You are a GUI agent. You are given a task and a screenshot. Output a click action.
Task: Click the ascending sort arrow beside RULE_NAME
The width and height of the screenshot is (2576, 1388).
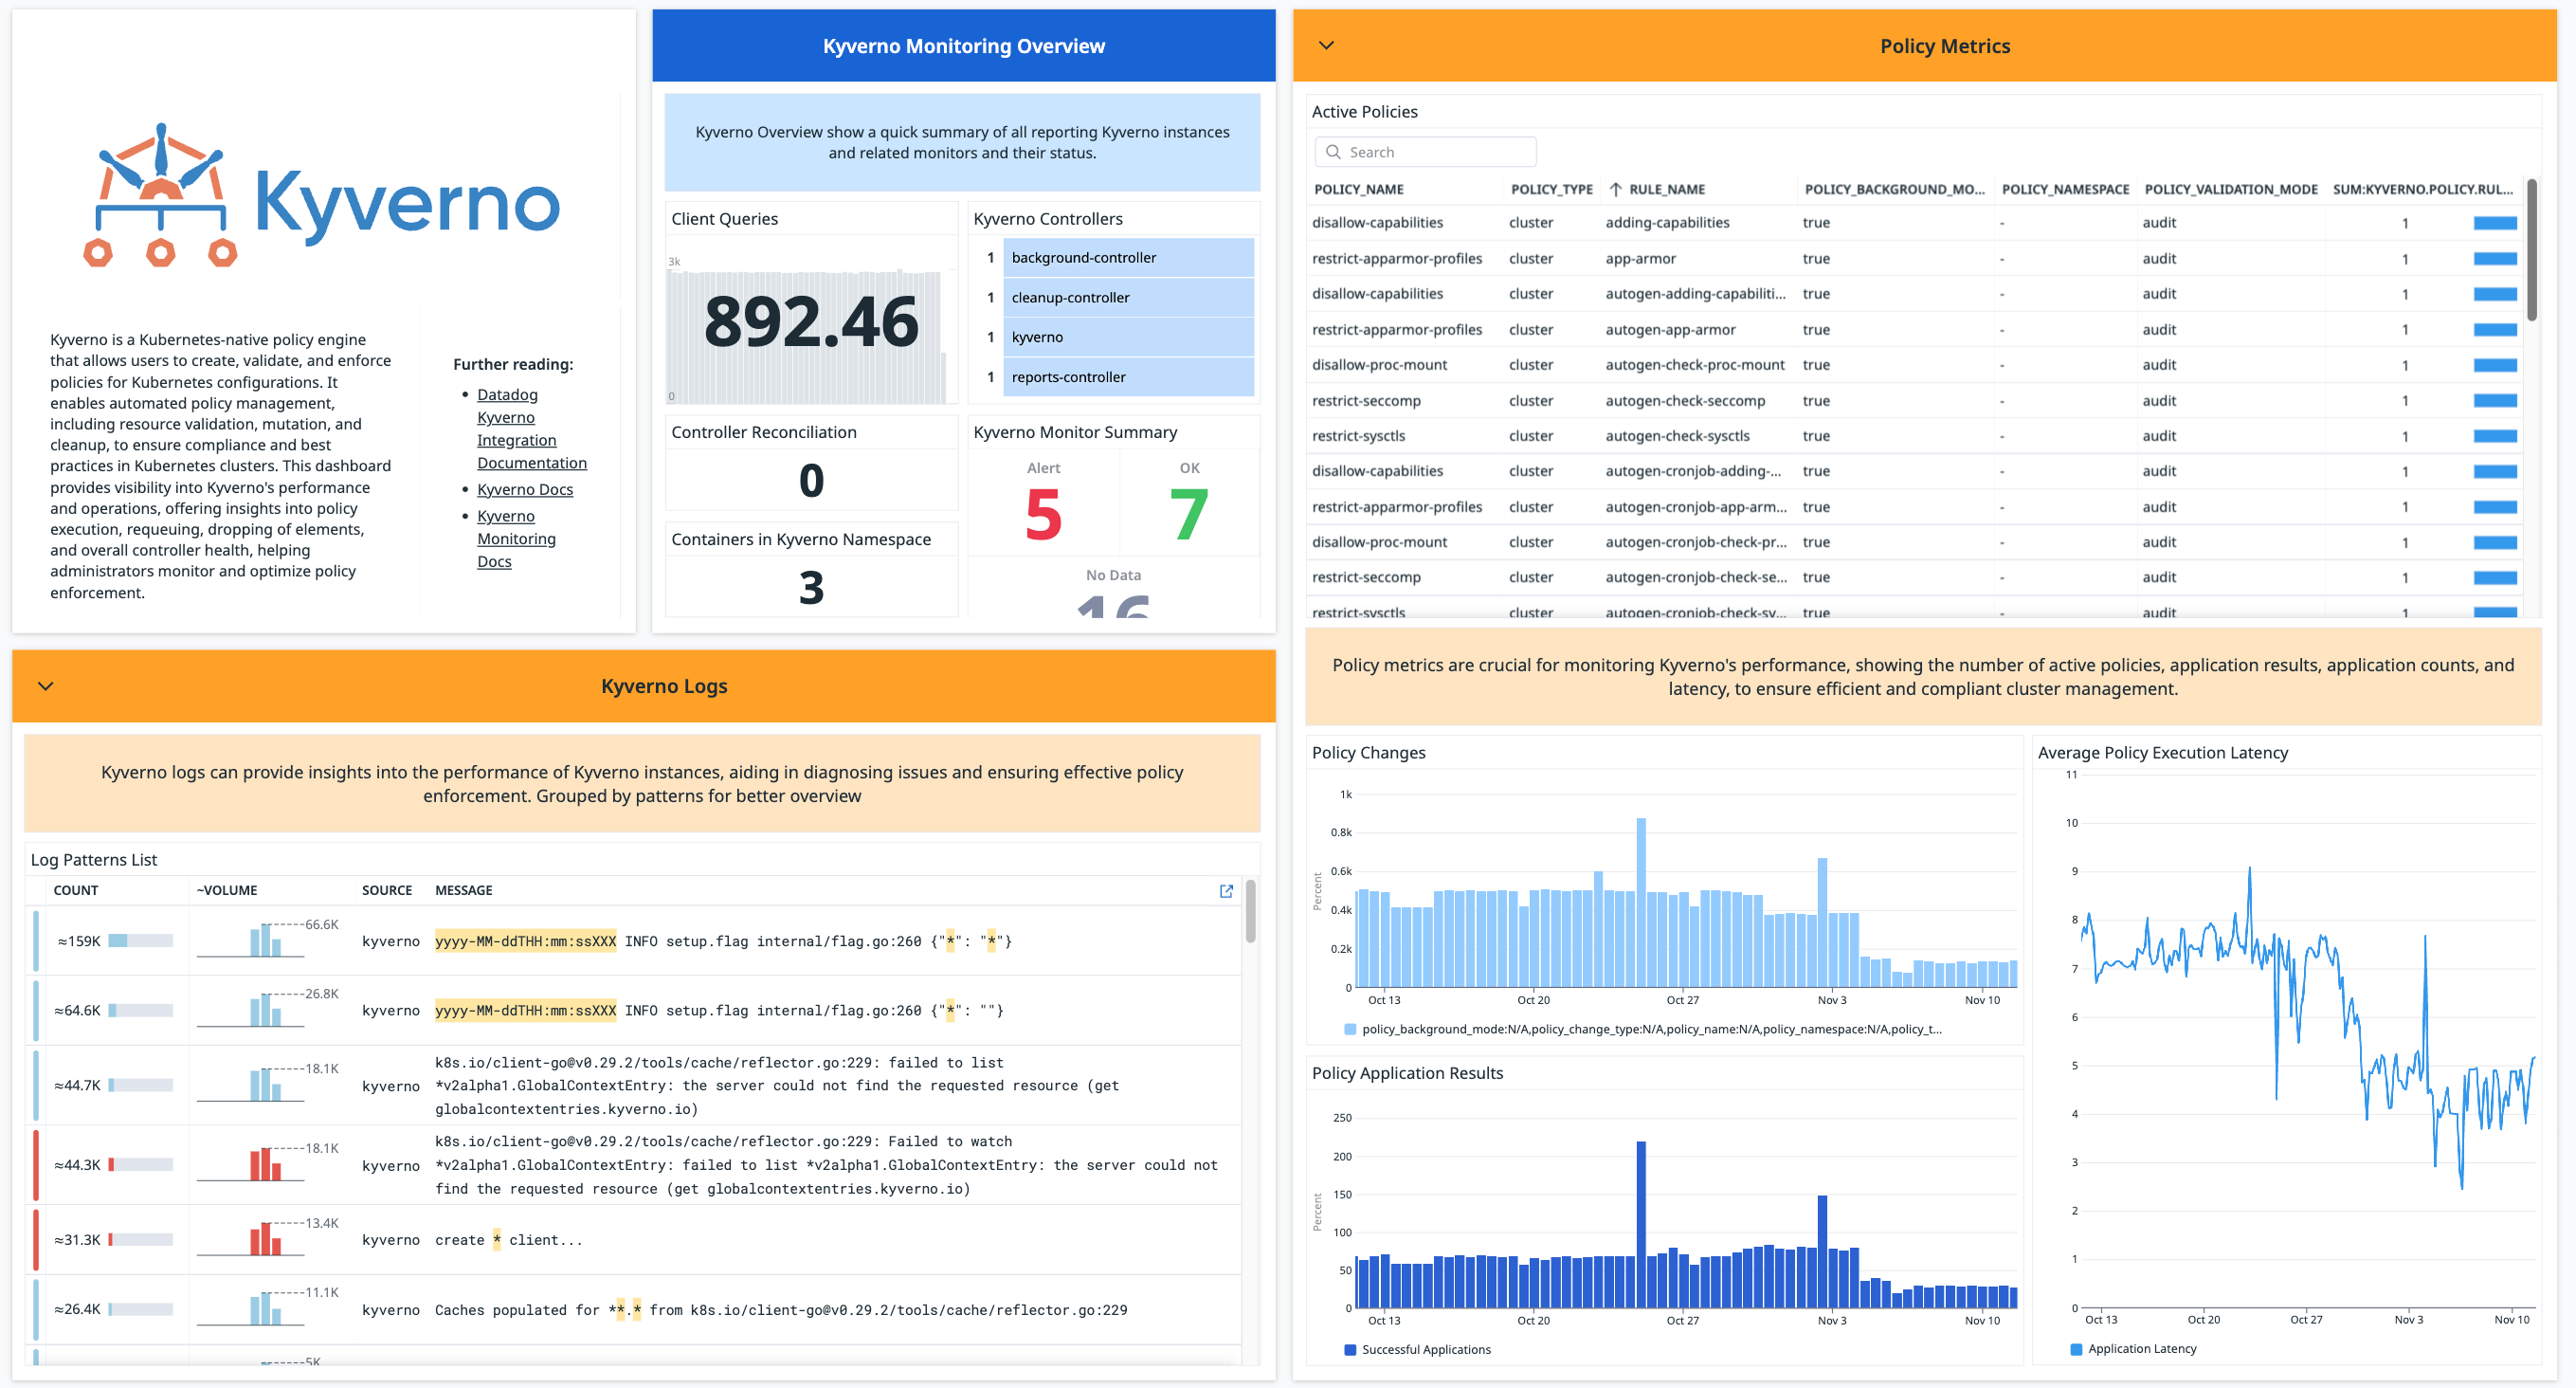(1617, 188)
